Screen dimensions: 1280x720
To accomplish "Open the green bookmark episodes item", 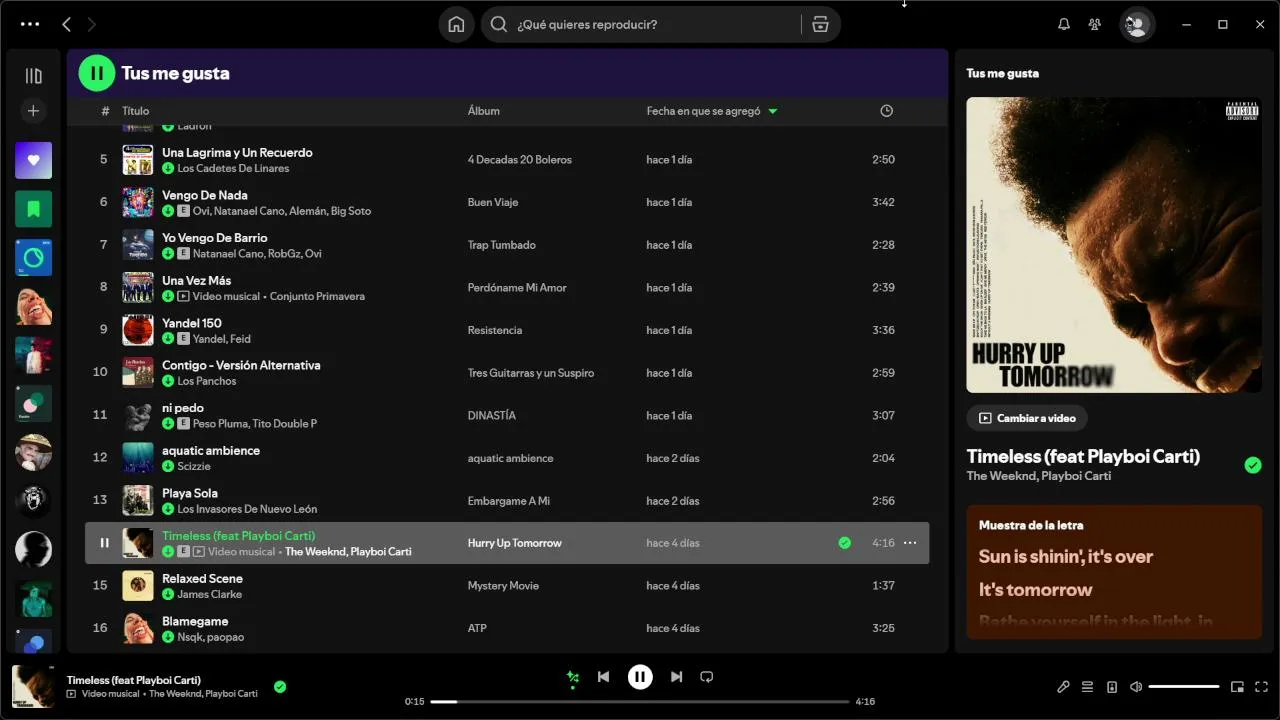I will (x=33, y=209).
